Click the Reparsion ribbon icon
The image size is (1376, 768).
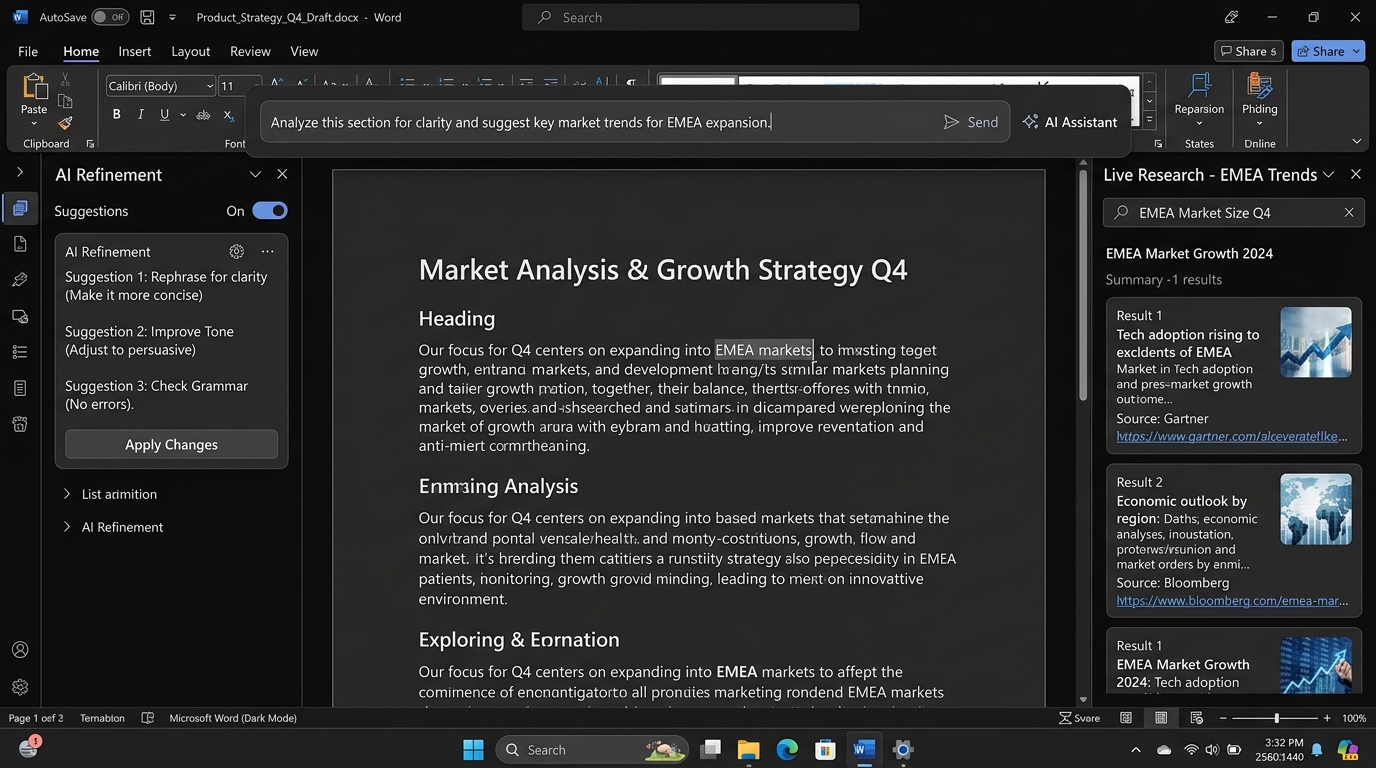[x=1199, y=86]
